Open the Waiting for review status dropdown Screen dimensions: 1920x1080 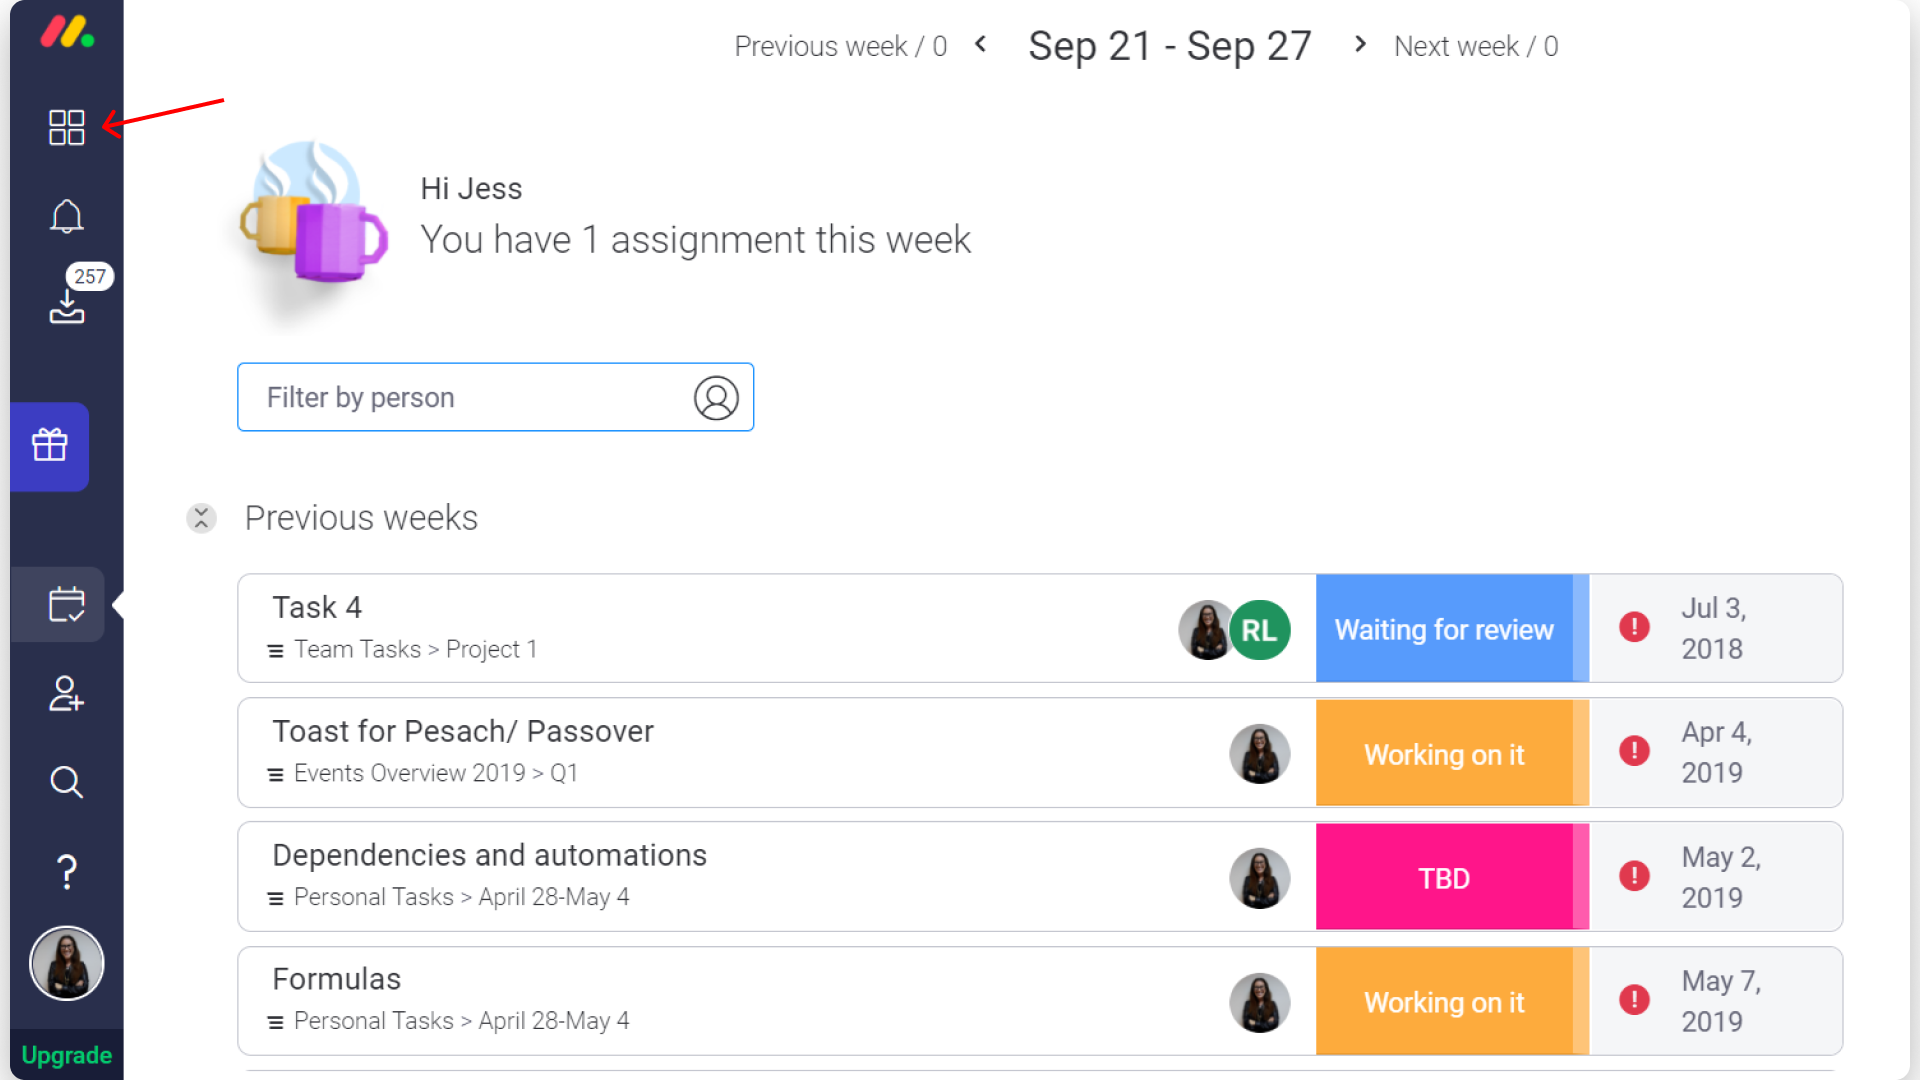[x=1444, y=629]
